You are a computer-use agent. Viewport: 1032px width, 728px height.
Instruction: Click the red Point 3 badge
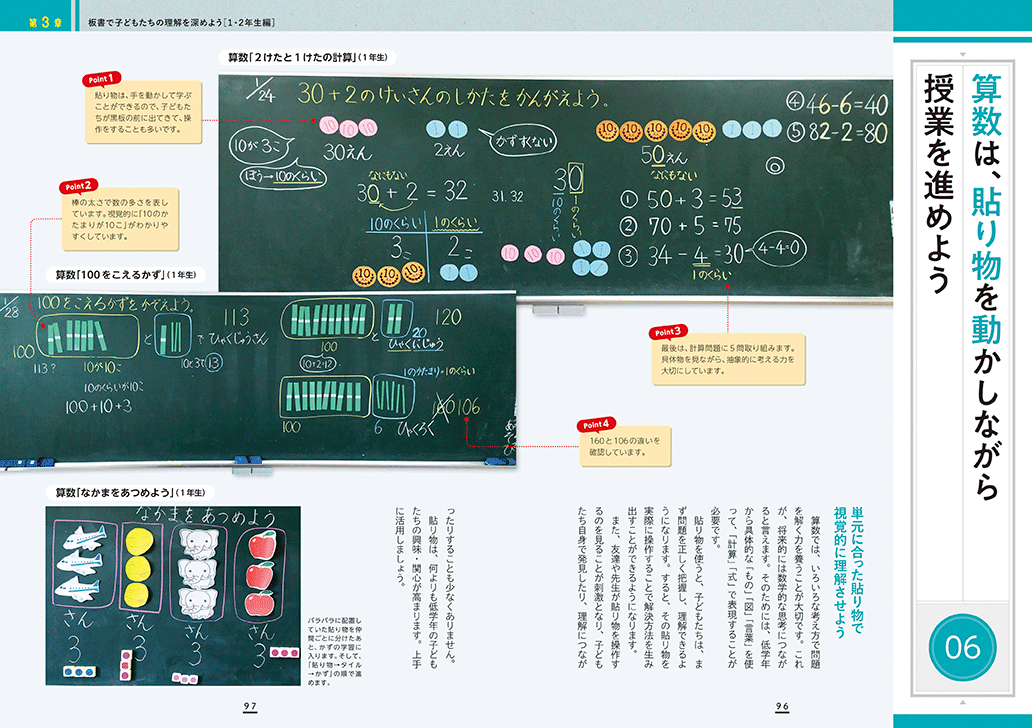(x=668, y=332)
